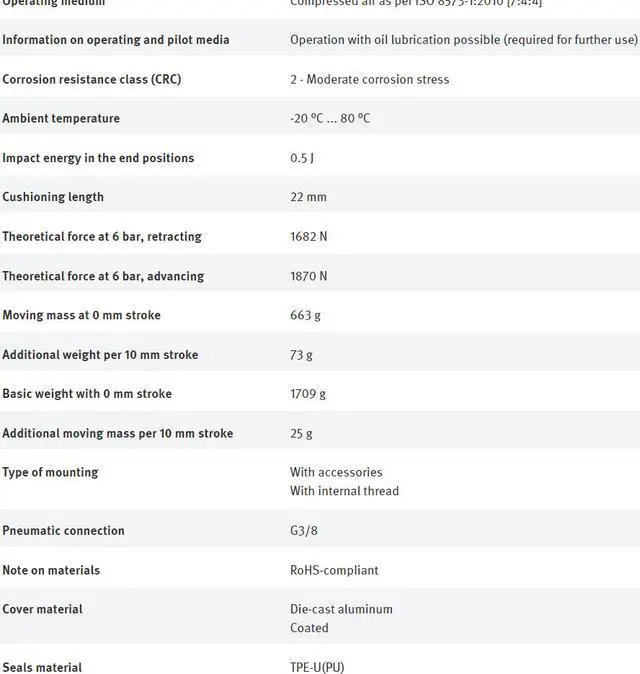Click the "Cushioning length" label

pos(53,197)
